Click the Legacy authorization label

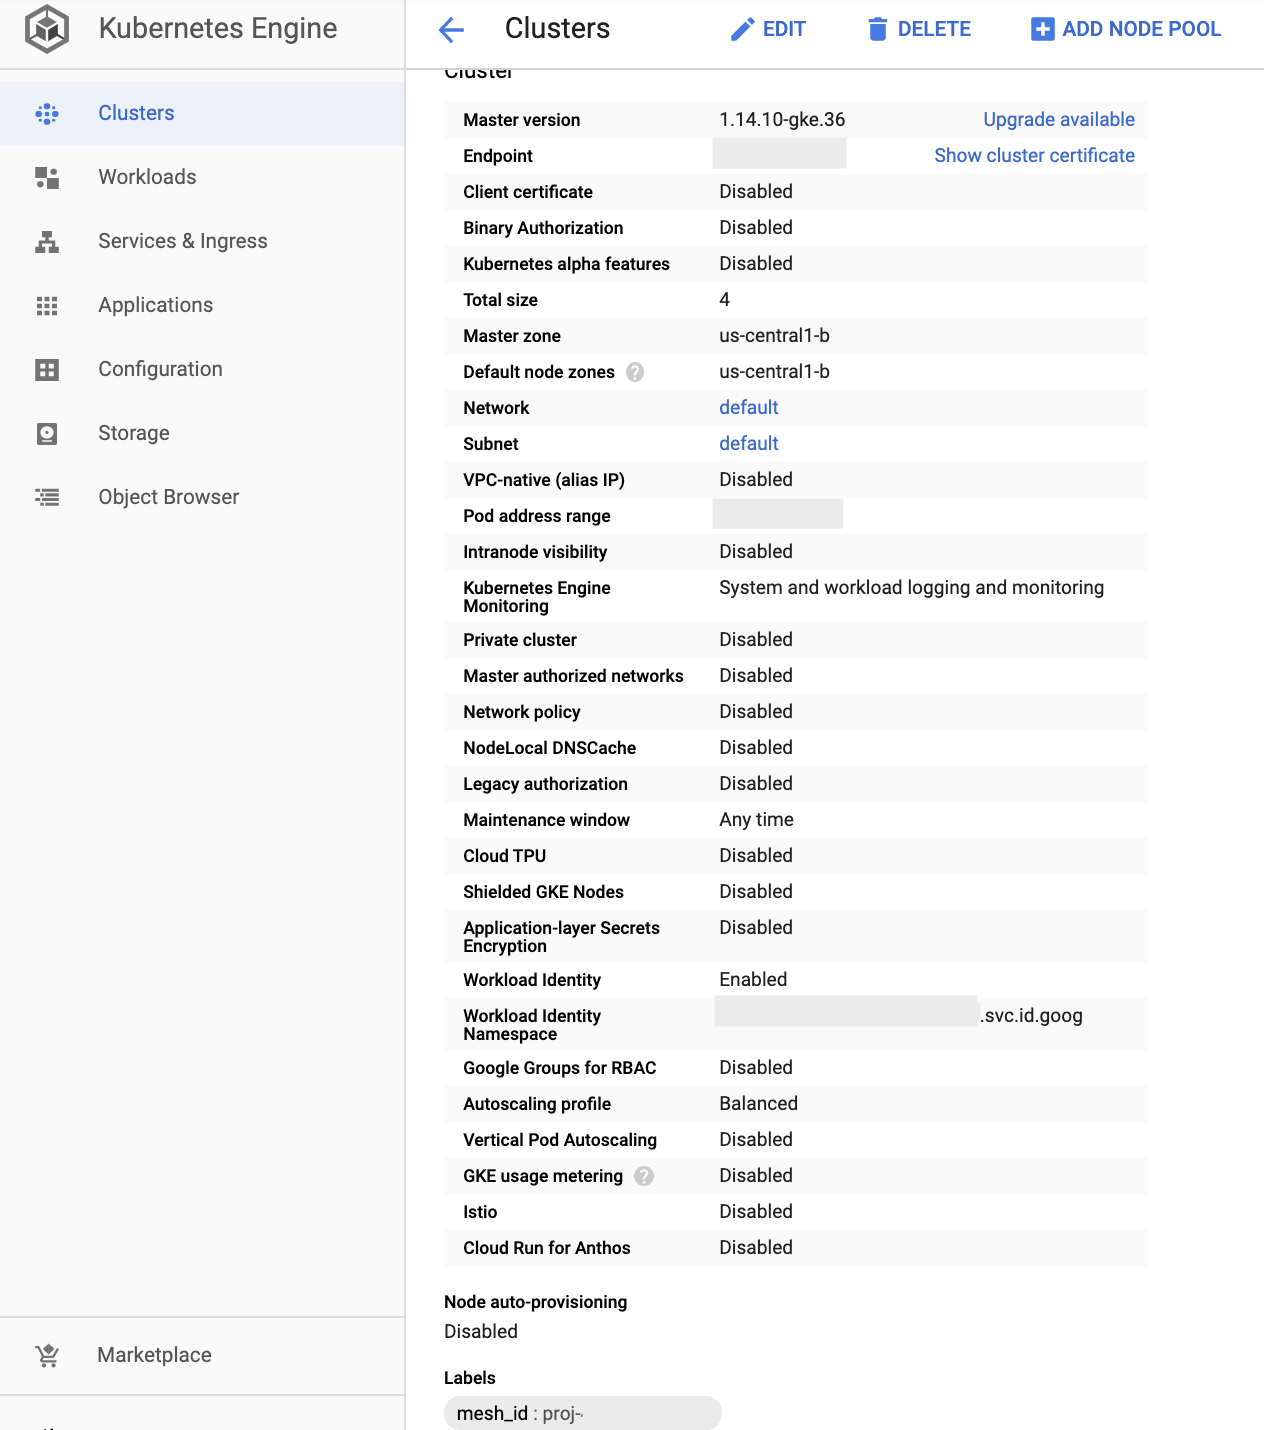coord(545,784)
